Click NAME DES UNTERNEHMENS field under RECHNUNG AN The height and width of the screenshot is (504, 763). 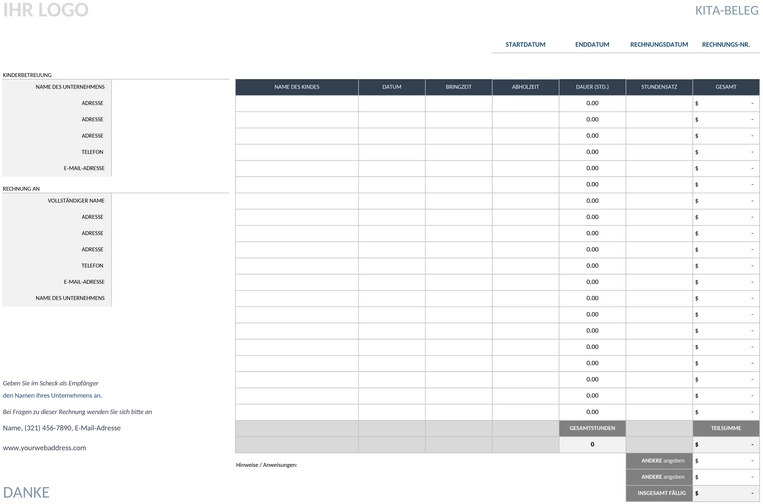pos(170,298)
